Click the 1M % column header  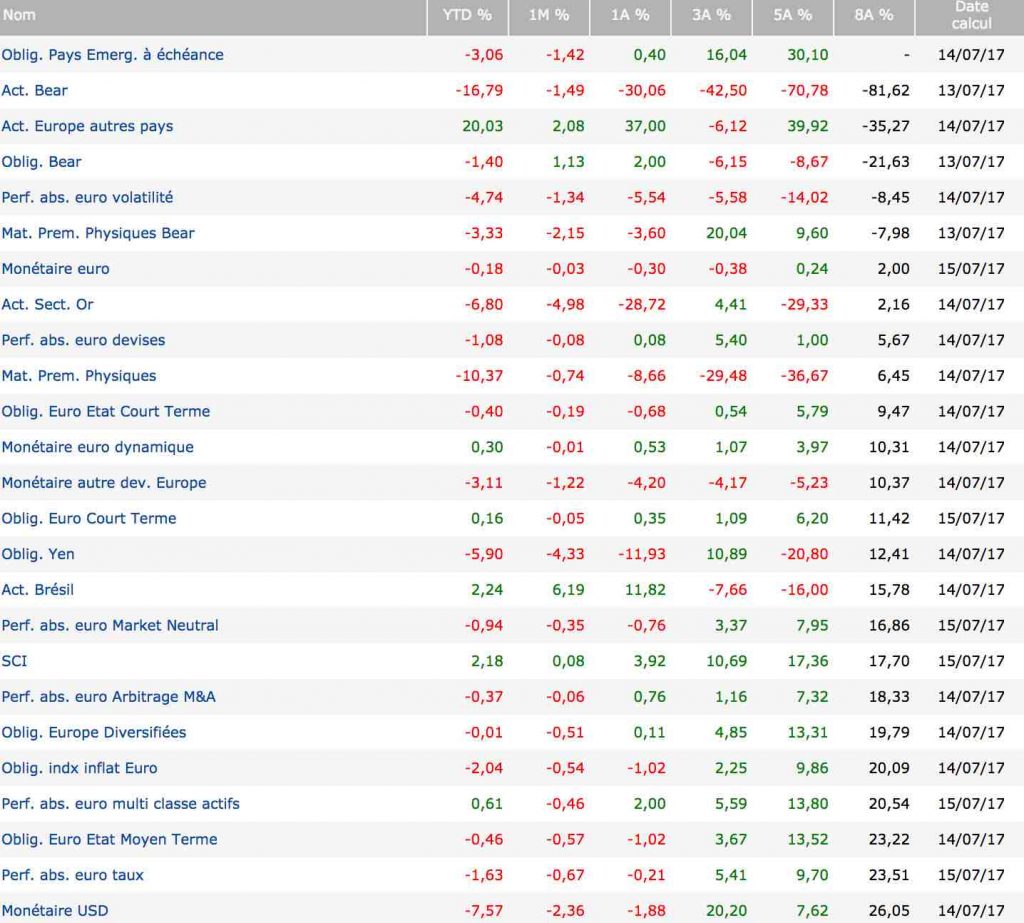tap(548, 15)
